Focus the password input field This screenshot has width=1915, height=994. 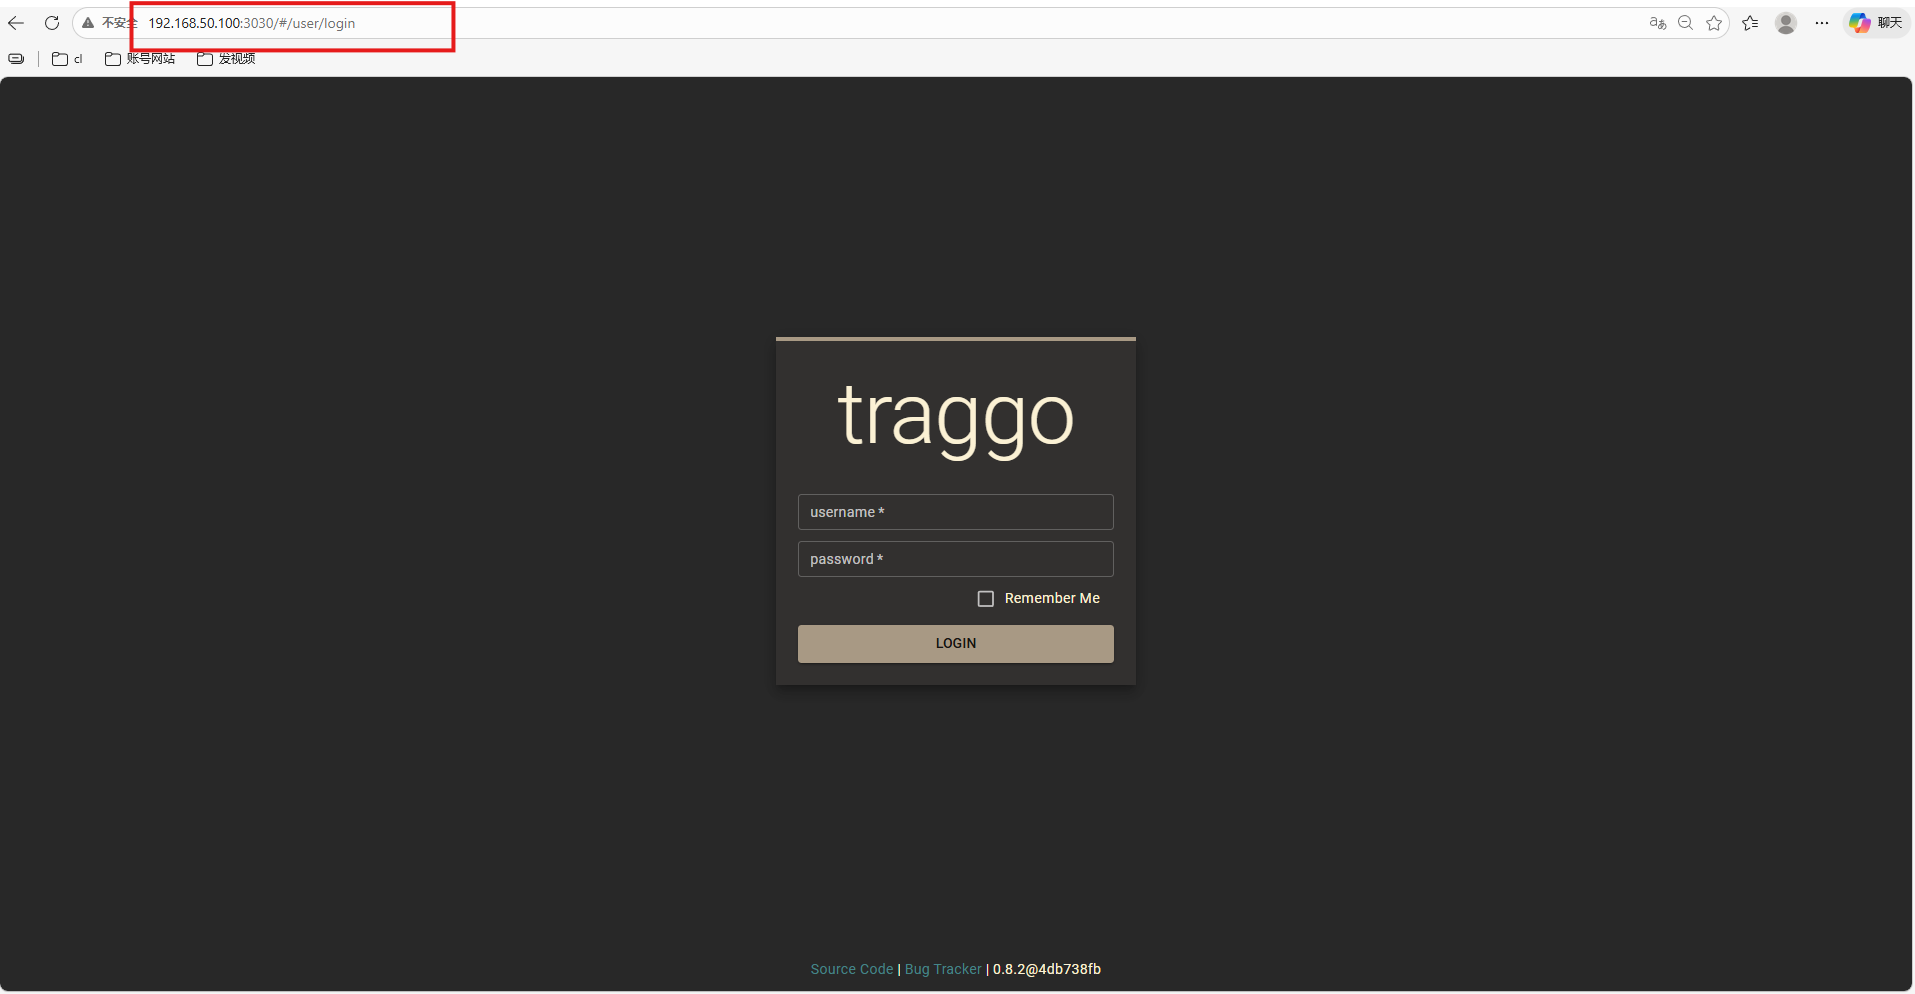(x=955, y=559)
